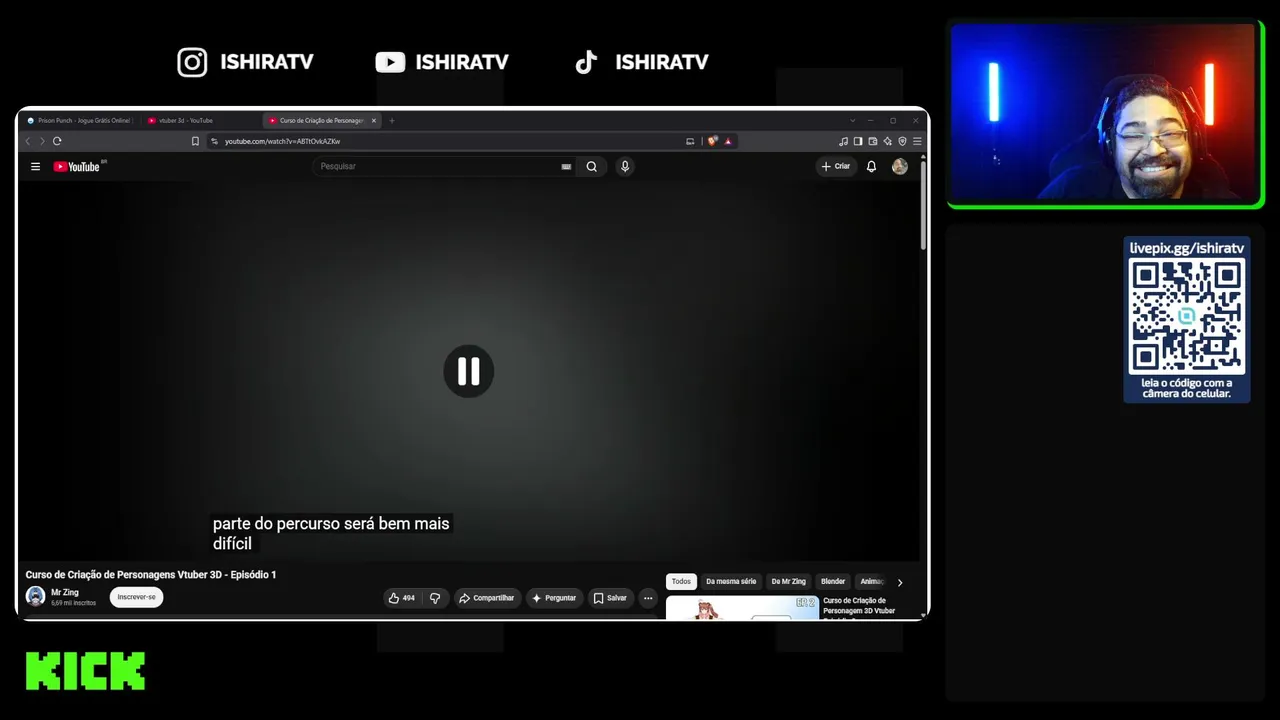Expand the browser tab search dropdown
Viewport: 1280px width, 720px height.
(x=852, y=121)
